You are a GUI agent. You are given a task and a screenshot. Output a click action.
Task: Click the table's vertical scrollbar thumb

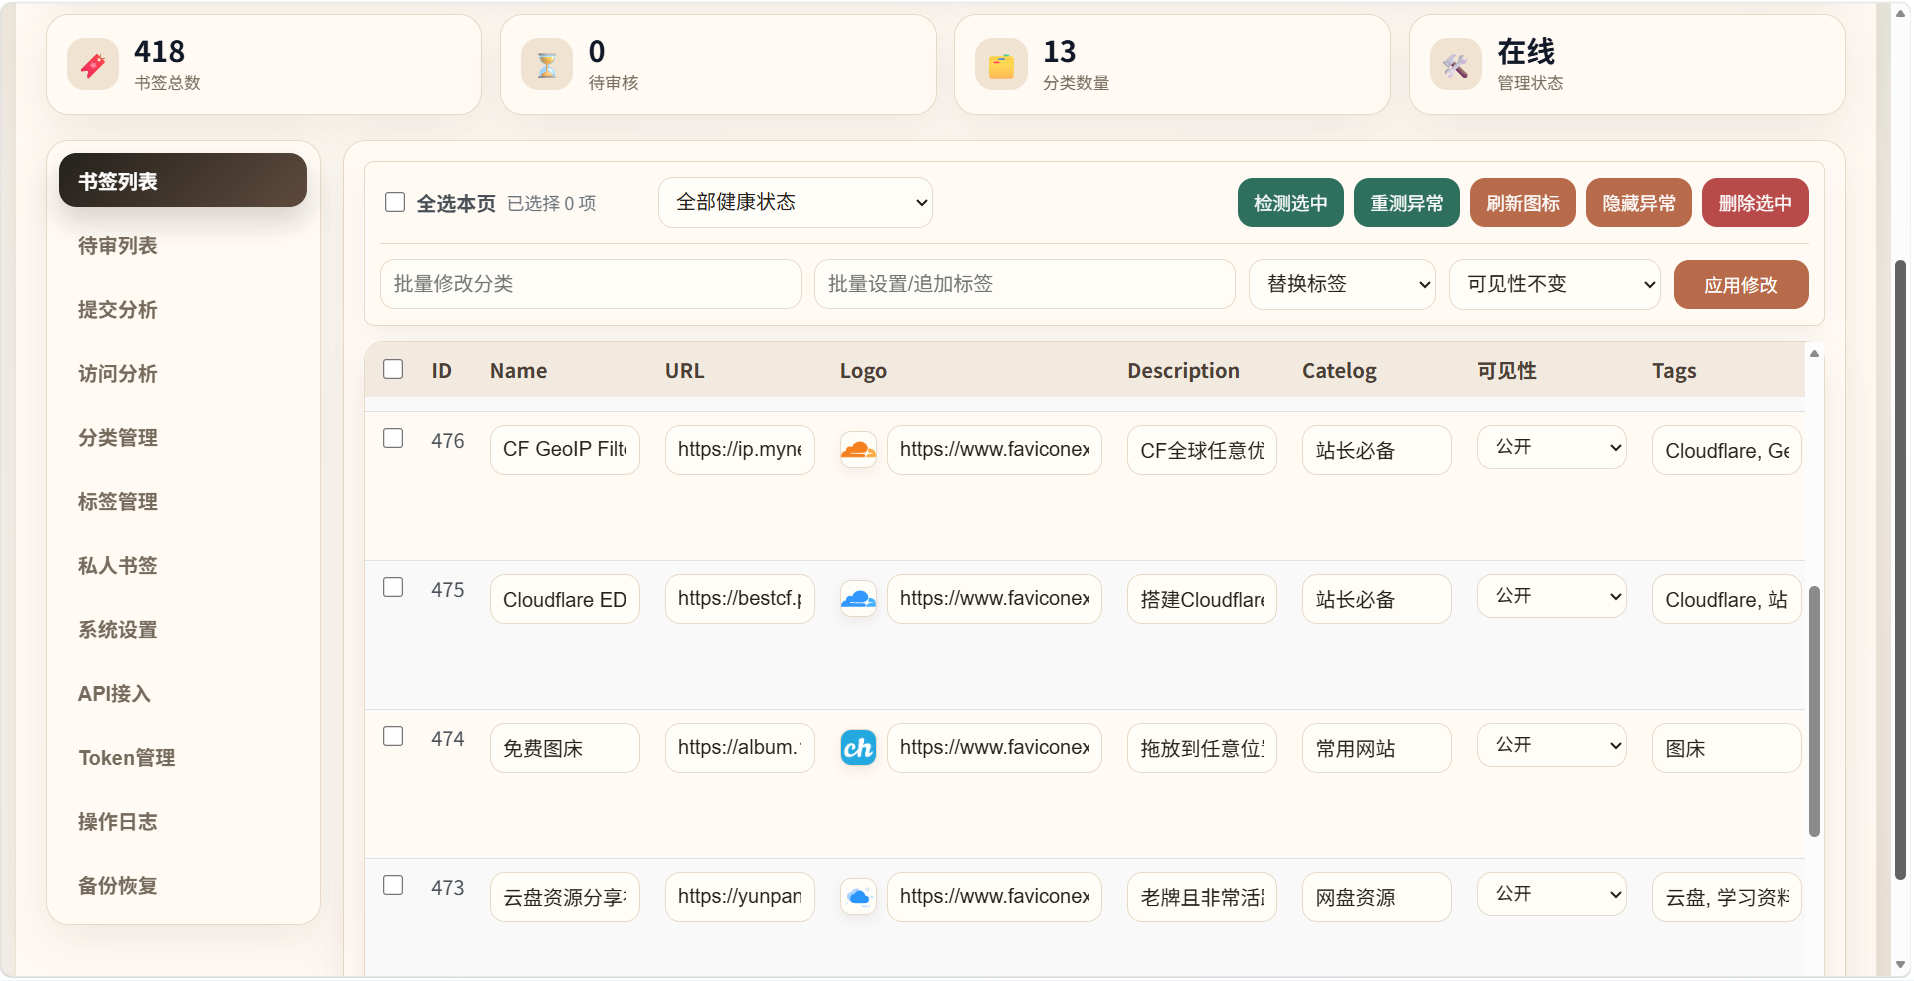click(x=1814, y=711)
